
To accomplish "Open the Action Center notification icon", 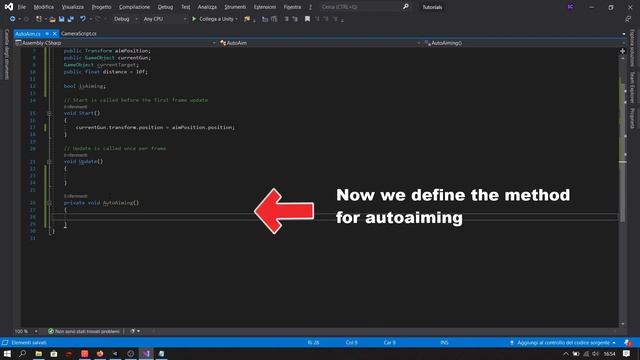I will point(627,353).
